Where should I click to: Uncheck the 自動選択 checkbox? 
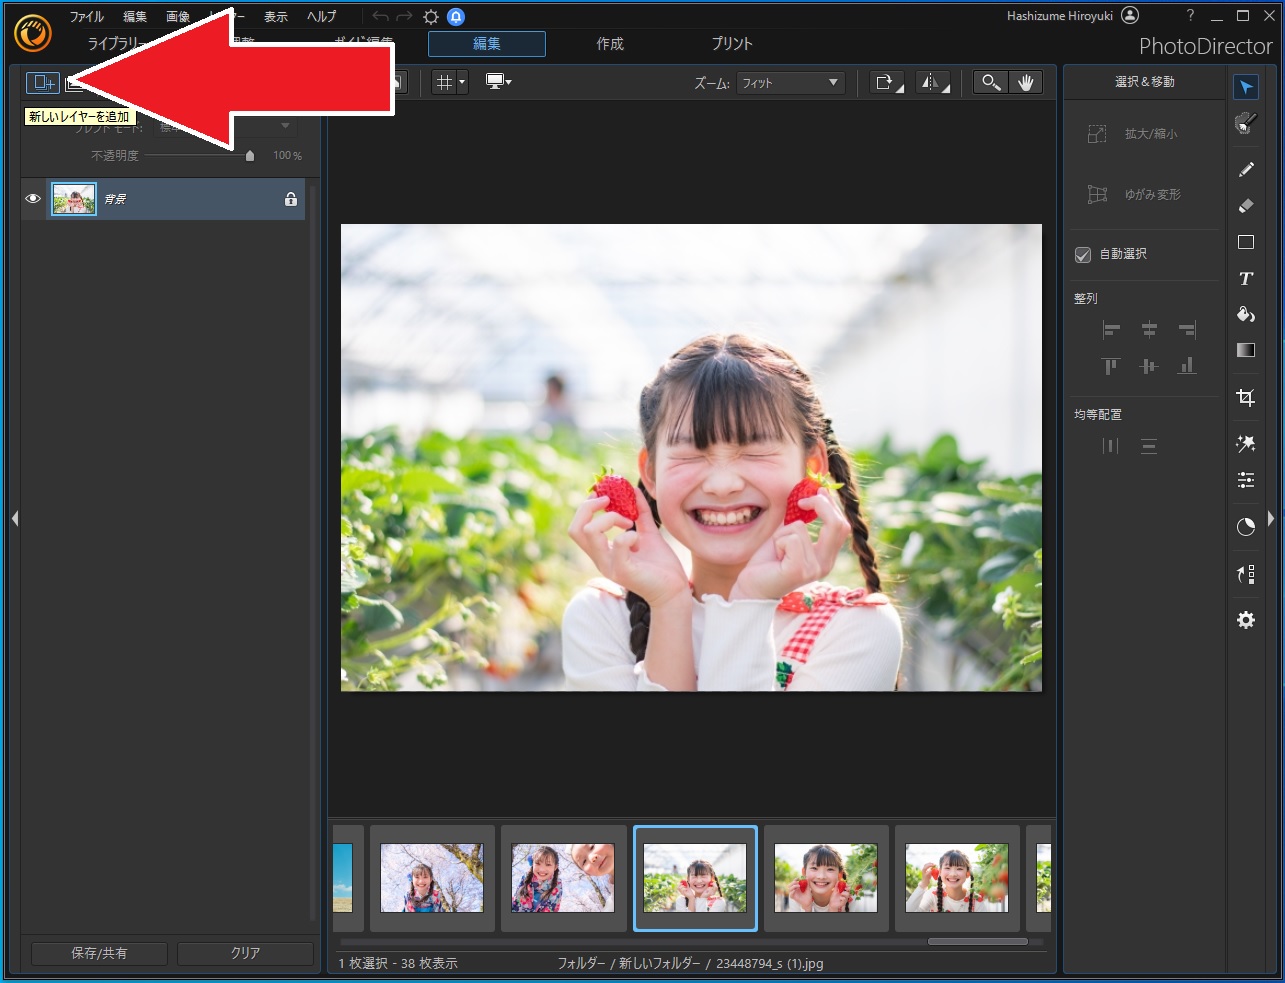[x=1083, y=255]
